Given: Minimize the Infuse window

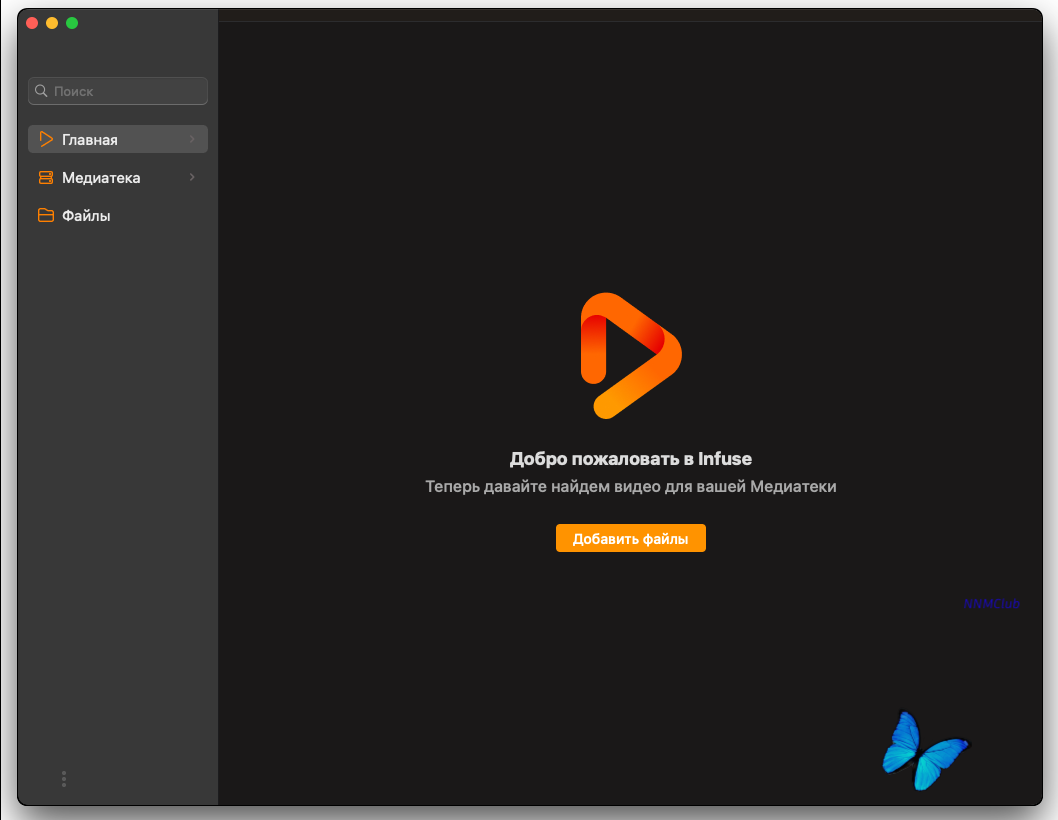Looking at the screenshot, I should (52, 23).
